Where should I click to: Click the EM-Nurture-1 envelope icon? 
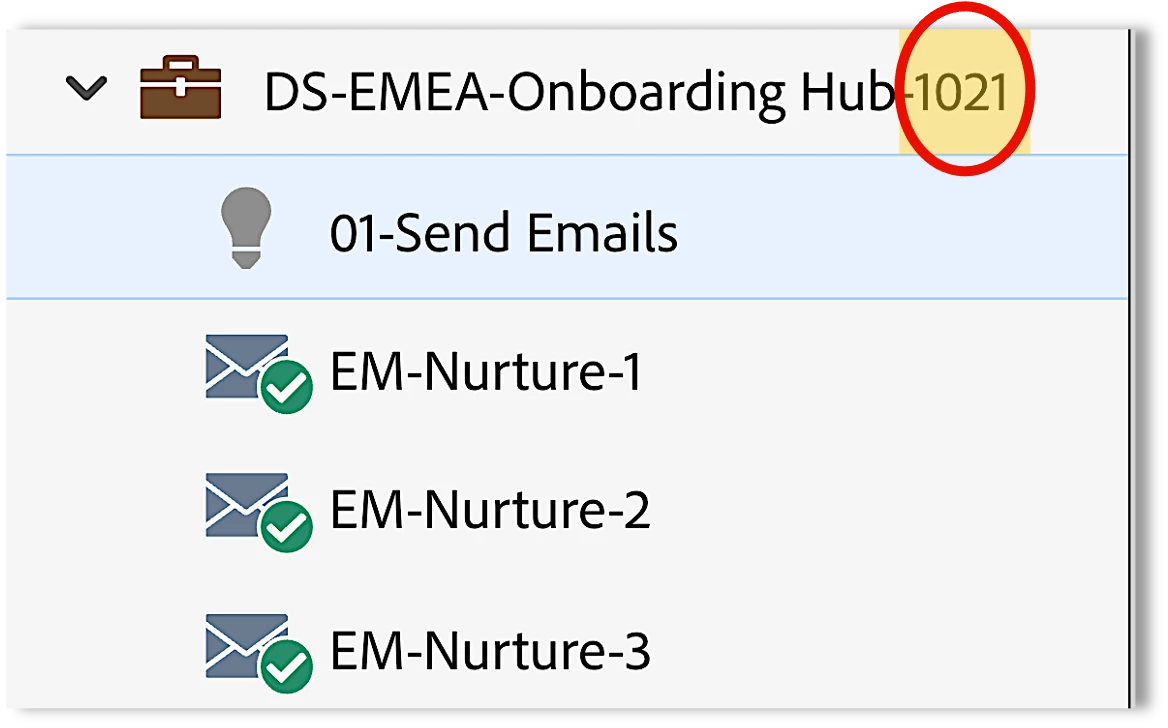point(246,367)
